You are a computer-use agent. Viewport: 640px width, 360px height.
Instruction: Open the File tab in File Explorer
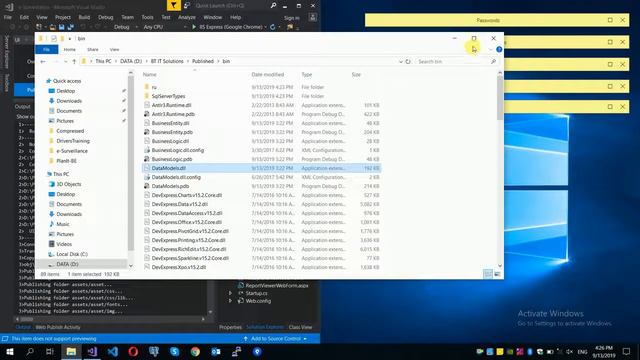[47, 49]
